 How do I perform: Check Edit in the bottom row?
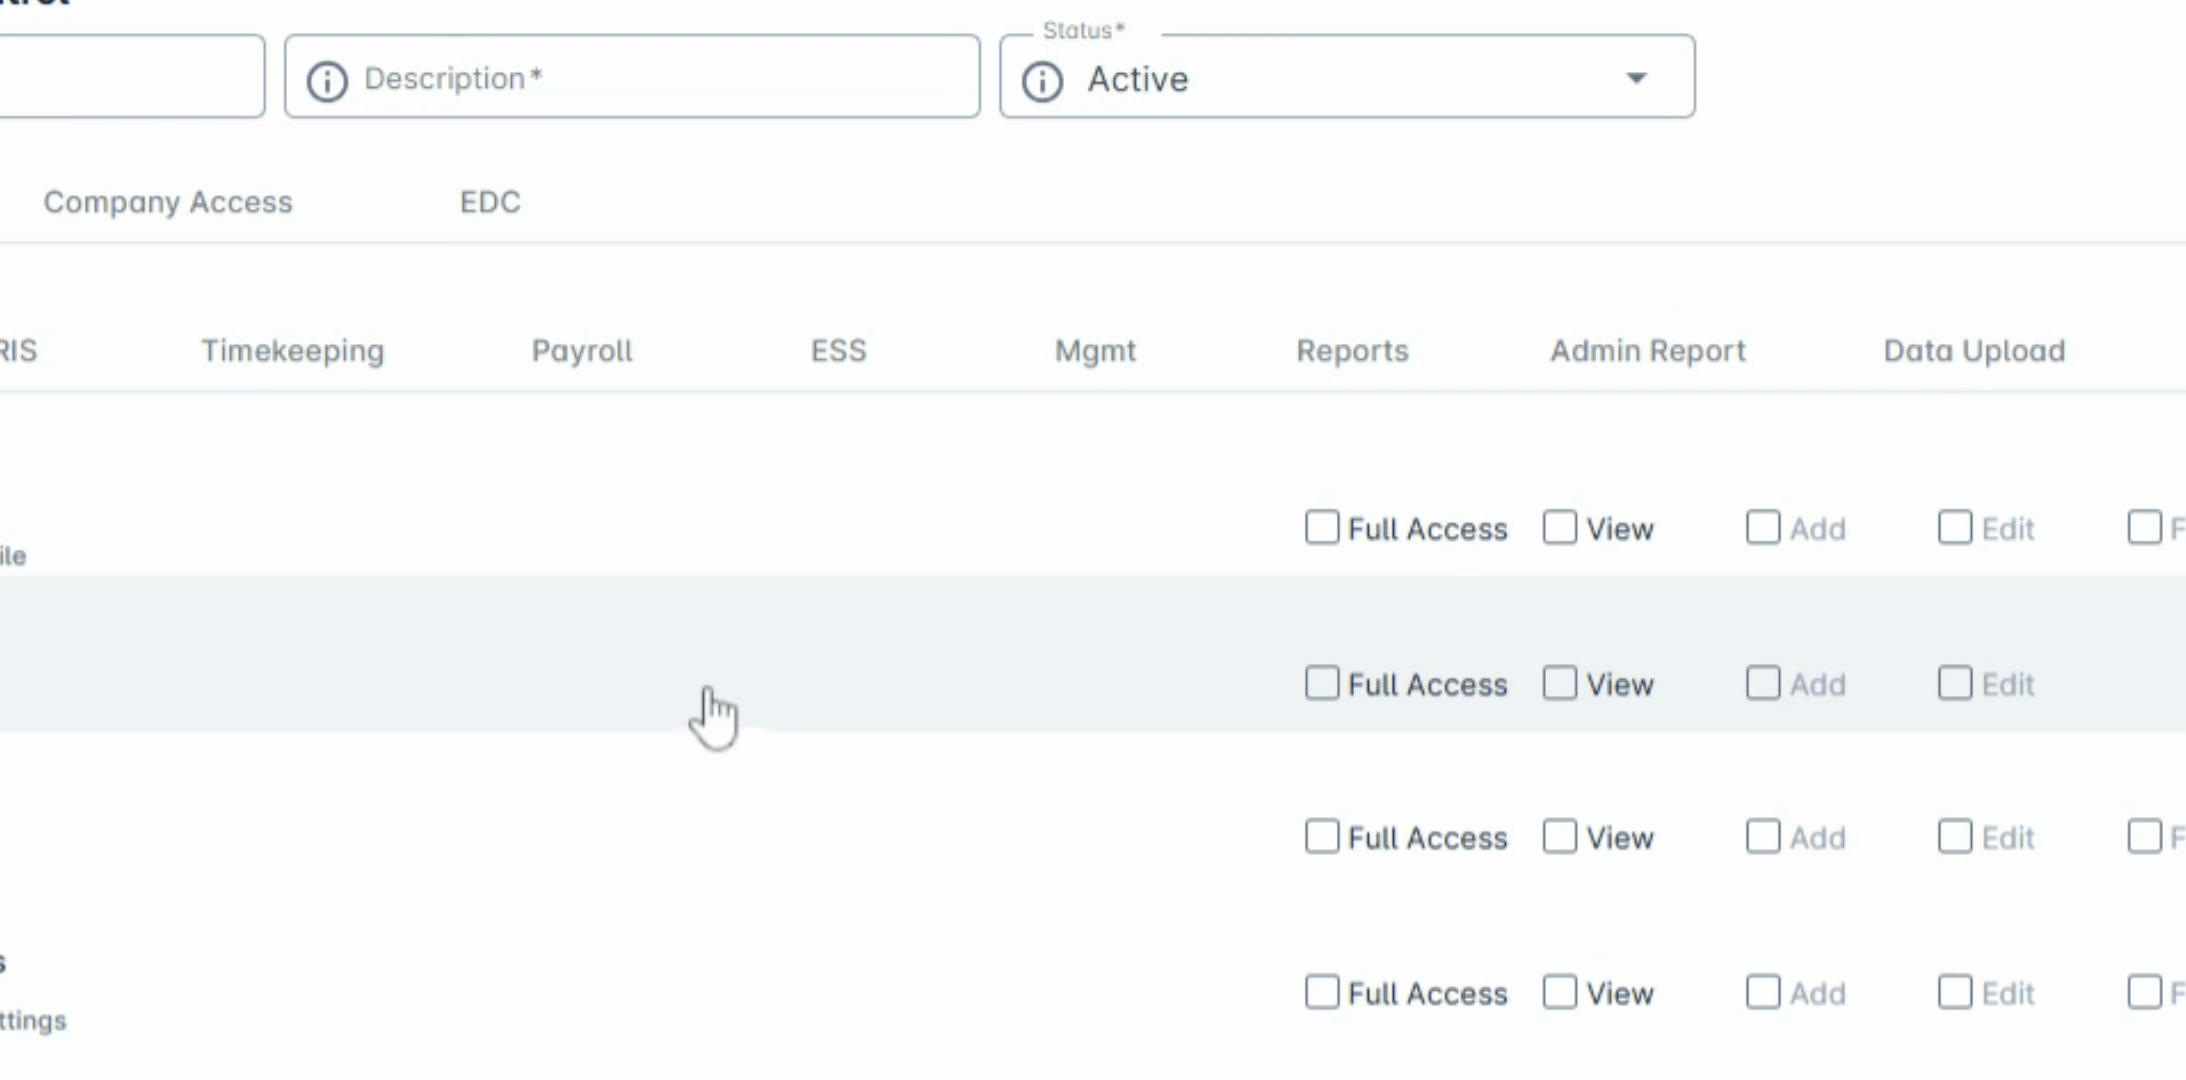pyautogui.click(x=1955, y=992)
